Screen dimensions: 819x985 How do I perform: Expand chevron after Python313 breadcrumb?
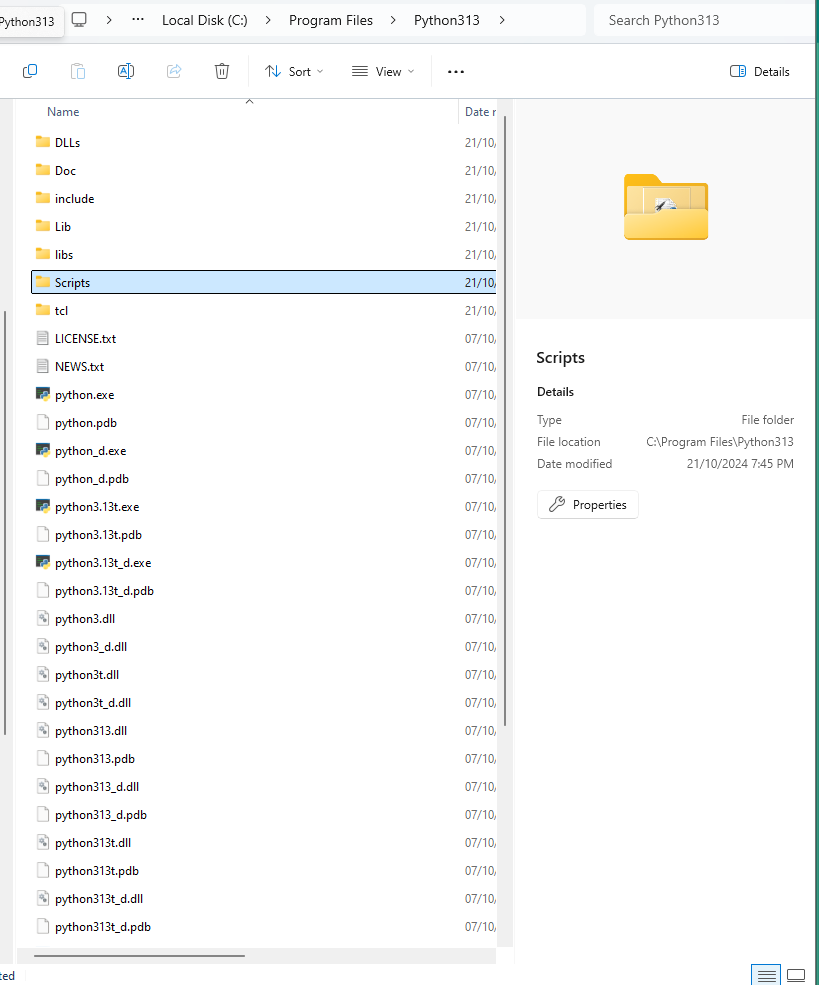pos(502,20)
